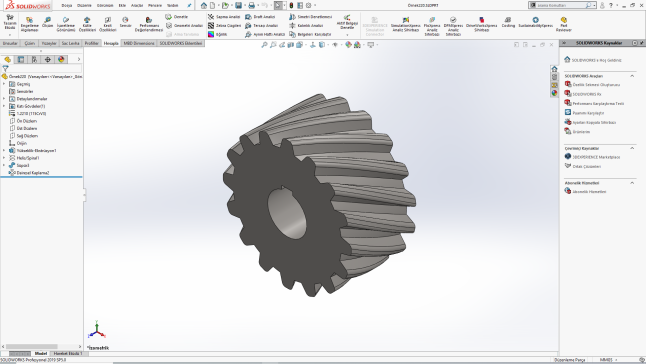Expand the Geçmiş tree node
646x364 pixels.
click(4, 84)
